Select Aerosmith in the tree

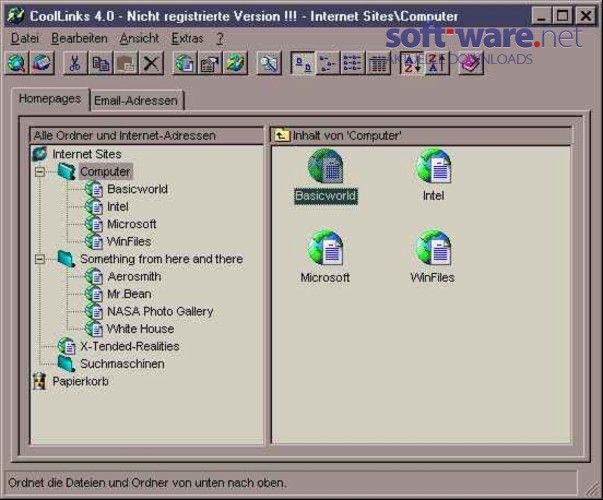click(134, 277)
